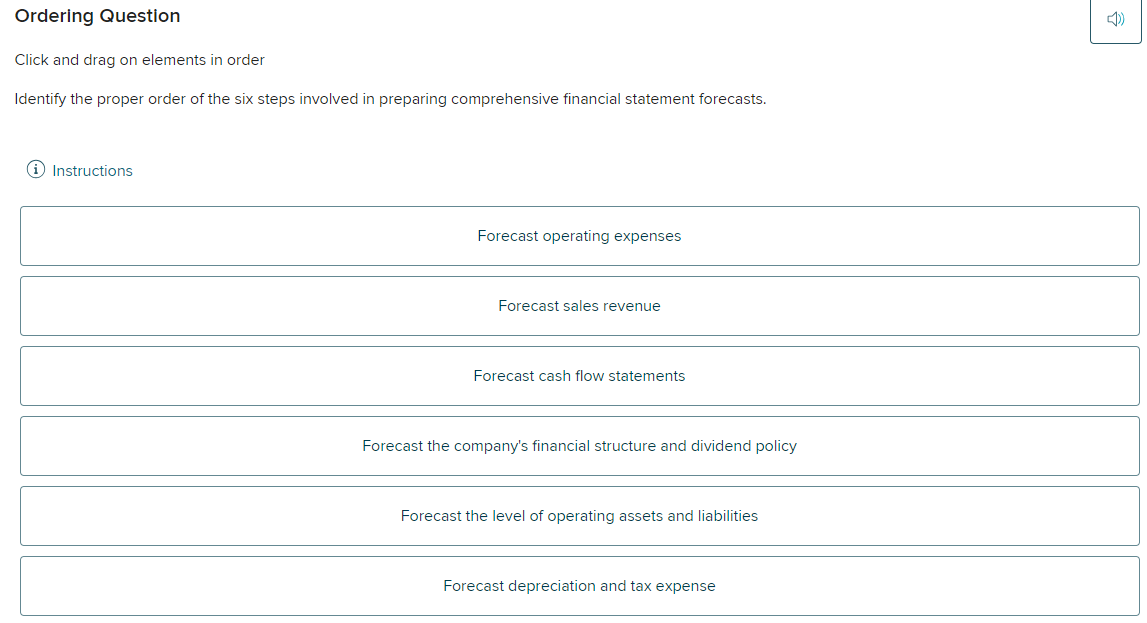Click Forecast depreciation and tax expense
This screenshot has height=623, width=1147.
[x=578, y=586]
